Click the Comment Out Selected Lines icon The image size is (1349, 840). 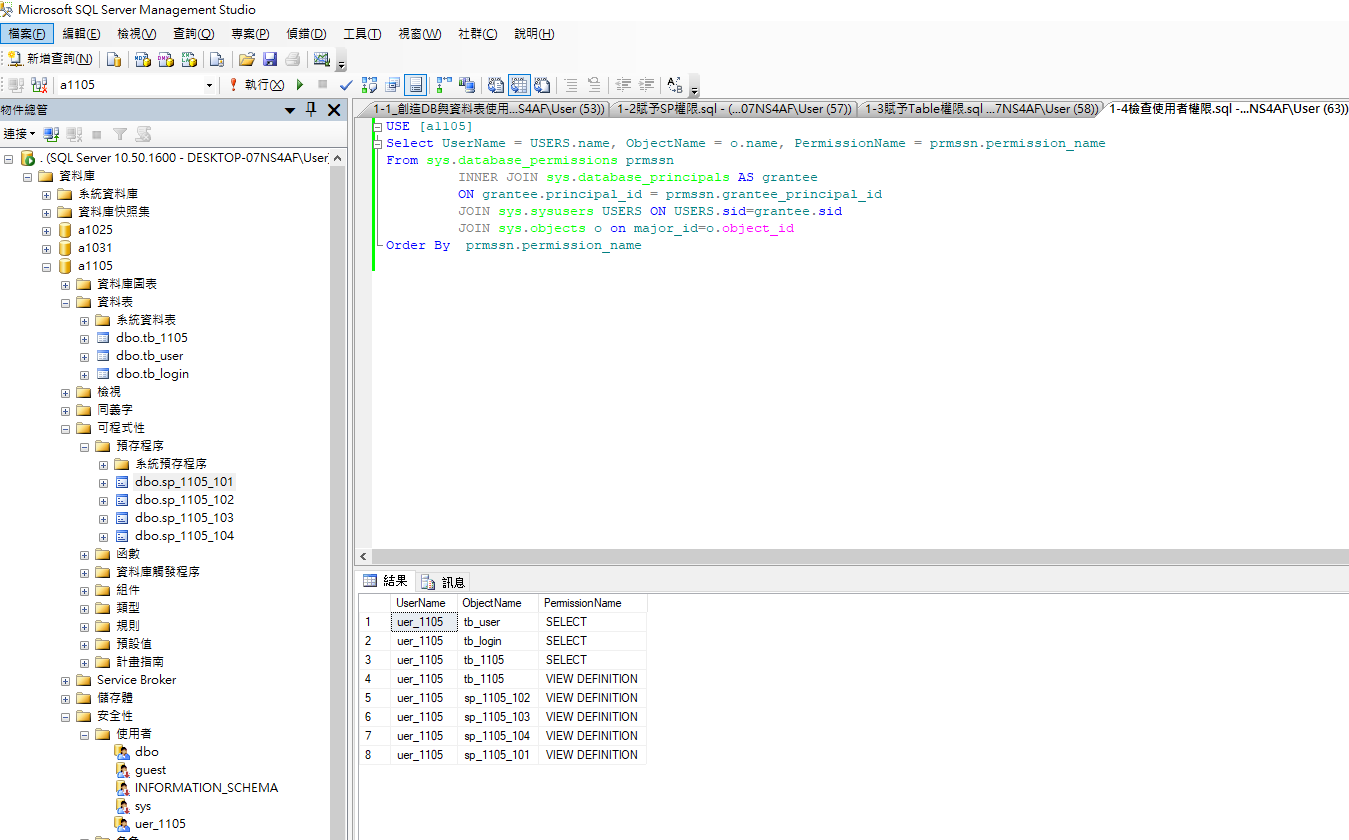click(570, 85)
